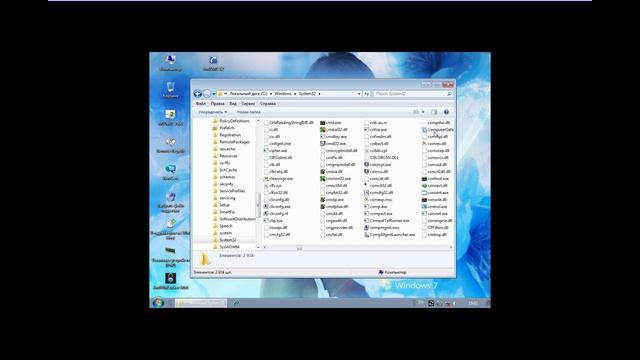
Task: Select the colorcpl.exe file icon
Action: [x=367, y=164]
